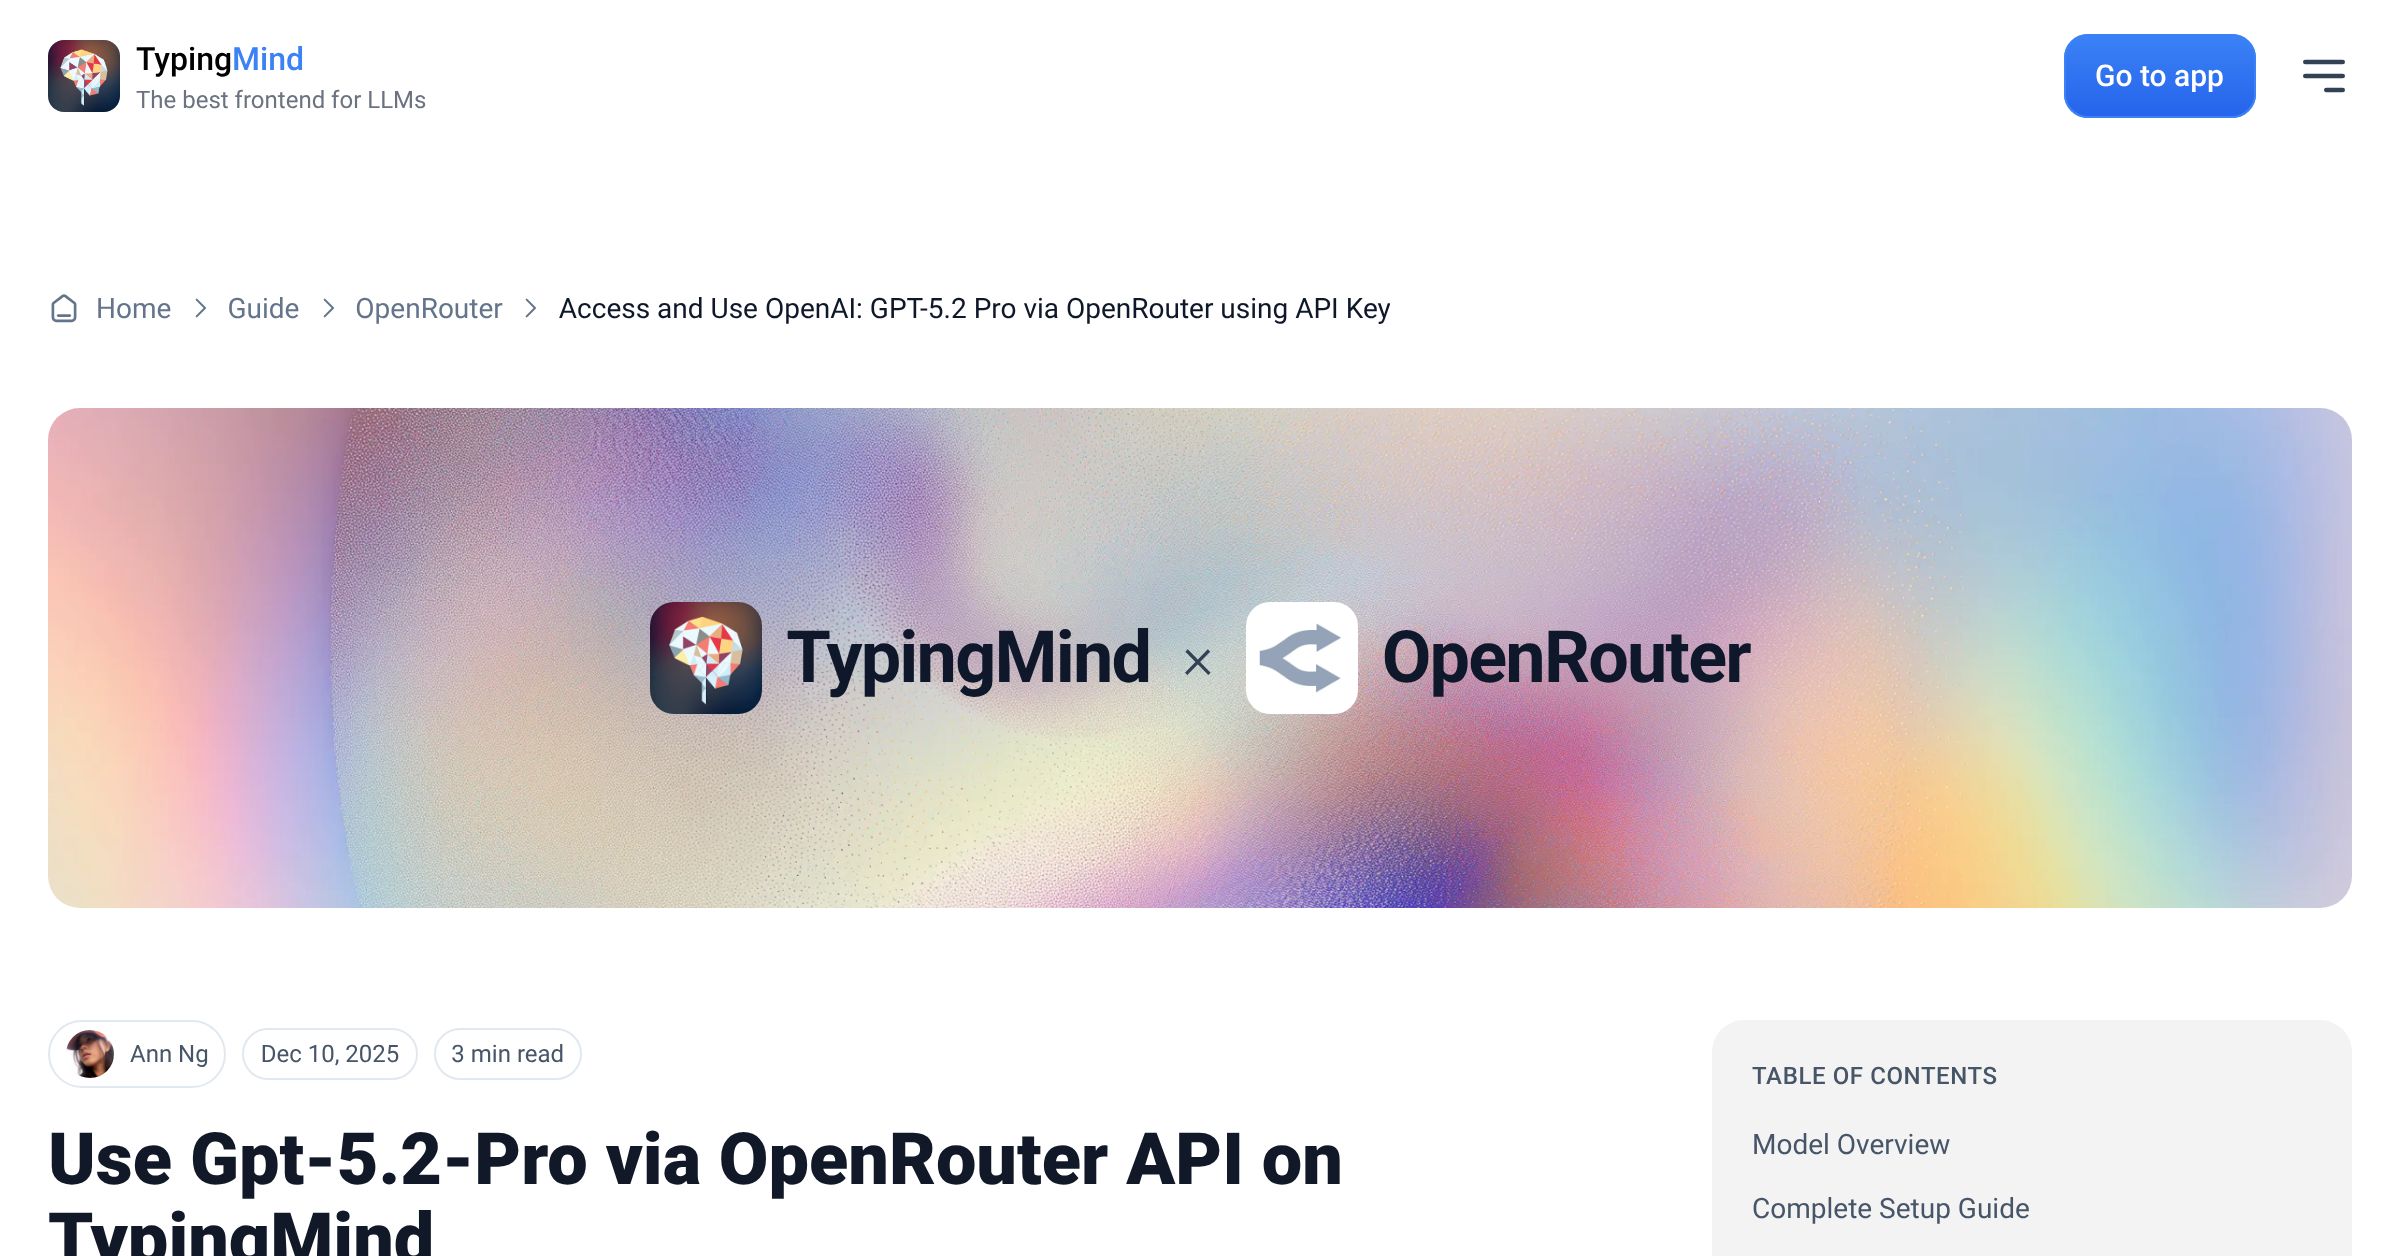
Task: Click the current page breadcrumb title
Action: (974, 309)
